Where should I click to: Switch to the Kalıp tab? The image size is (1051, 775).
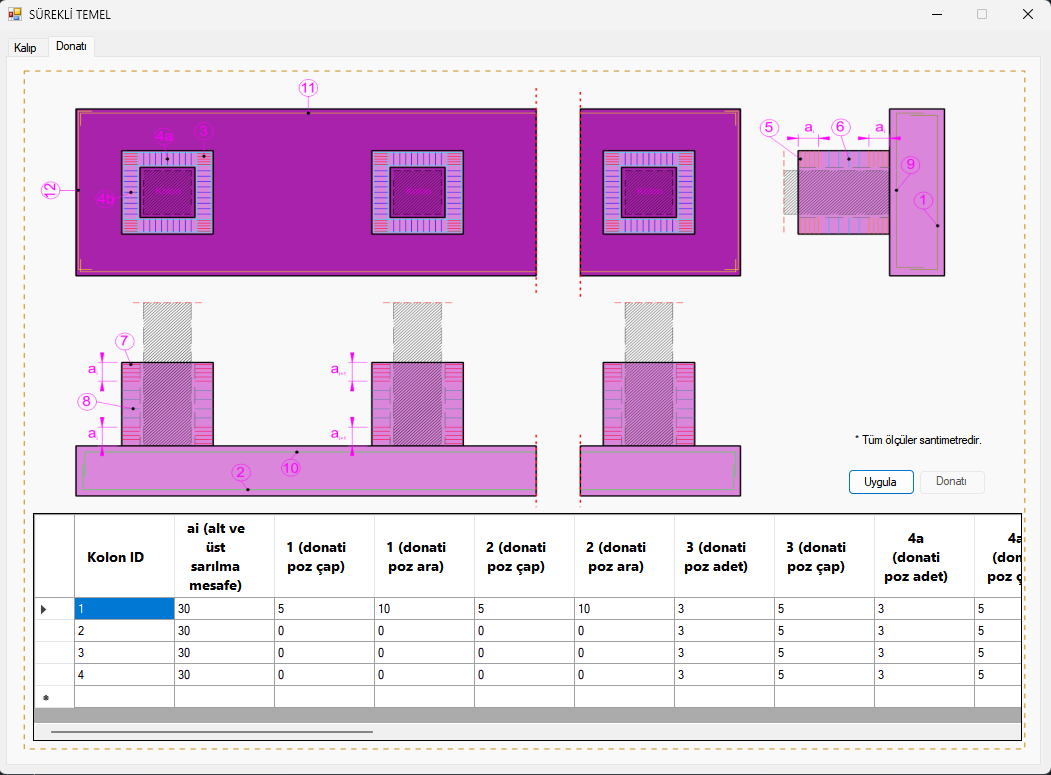25,47
